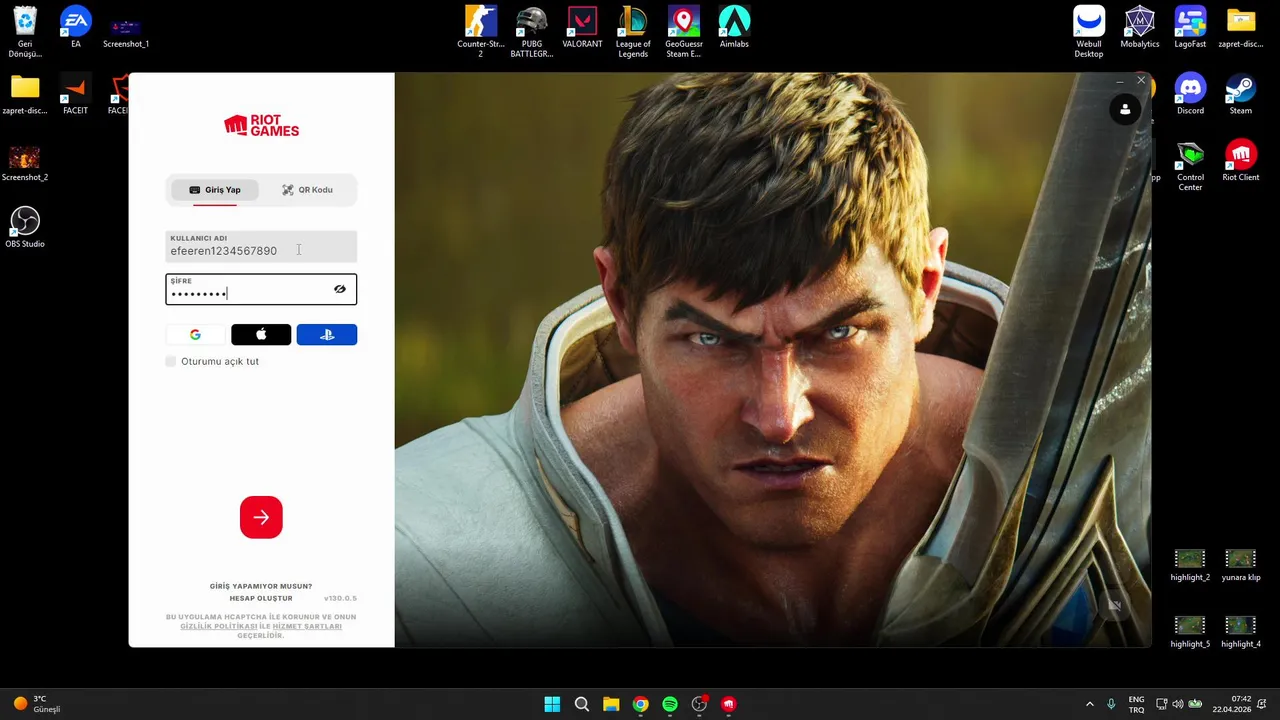Screen dimensions: 1280x720
Task: Open the volume speaker tray icon
Action: pos(1177,704)
